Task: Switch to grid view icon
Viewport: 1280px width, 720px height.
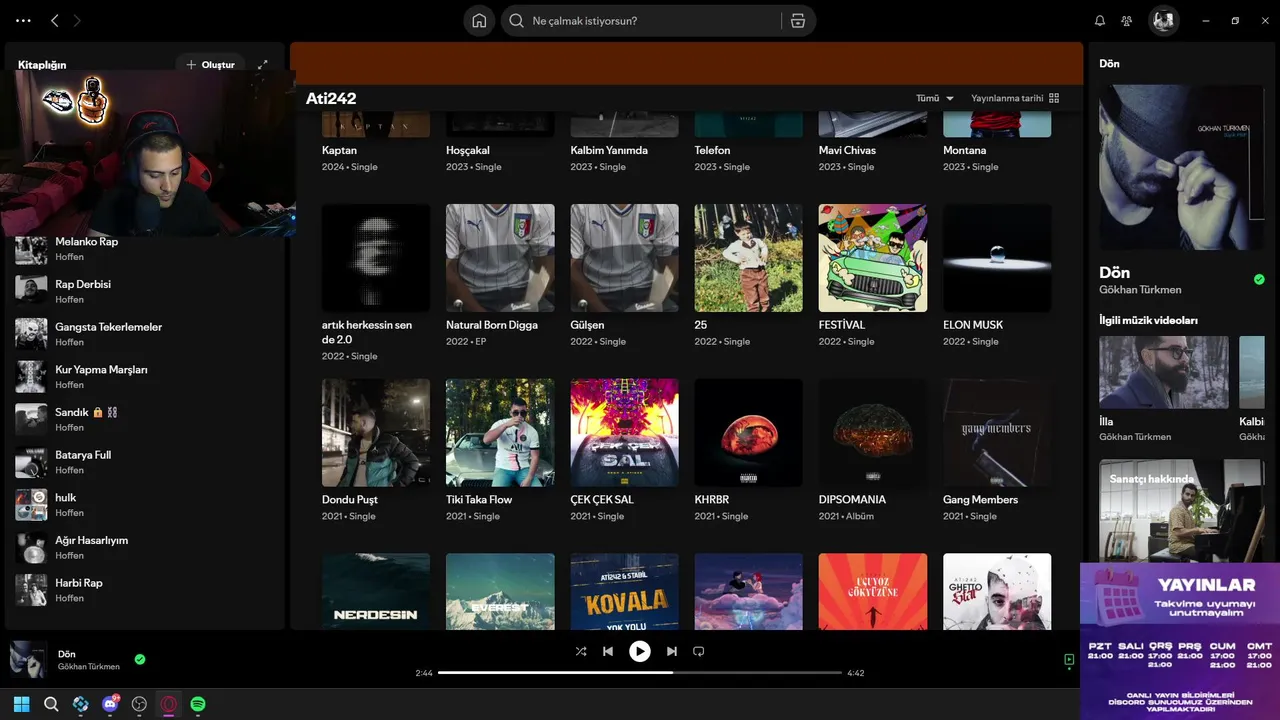Action: [x=1054, y=98]
